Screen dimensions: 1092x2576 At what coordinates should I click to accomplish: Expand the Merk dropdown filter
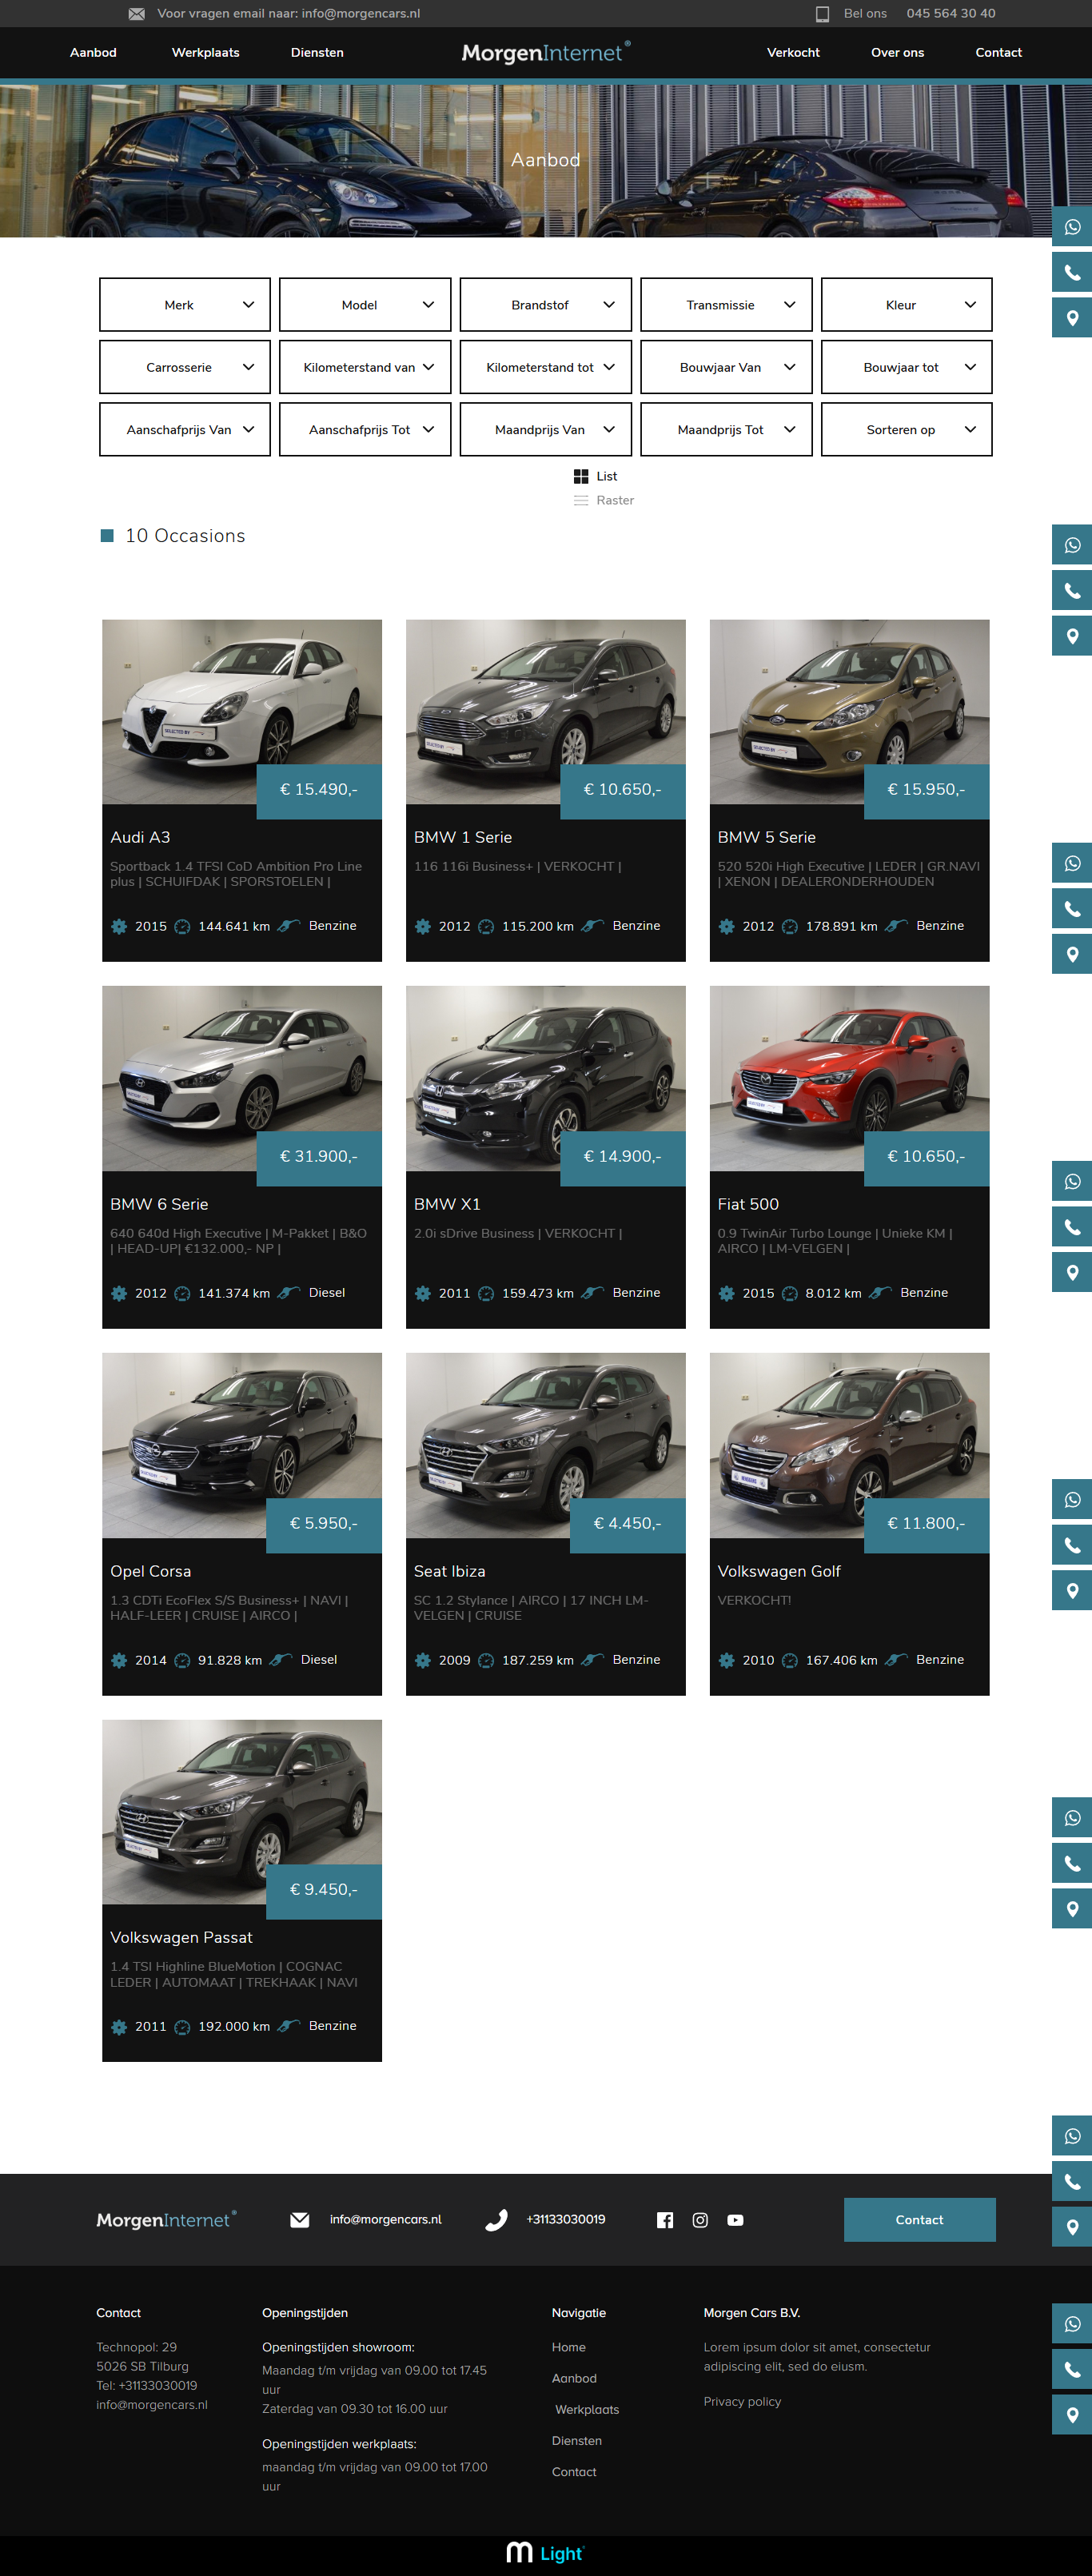point(185,305)
